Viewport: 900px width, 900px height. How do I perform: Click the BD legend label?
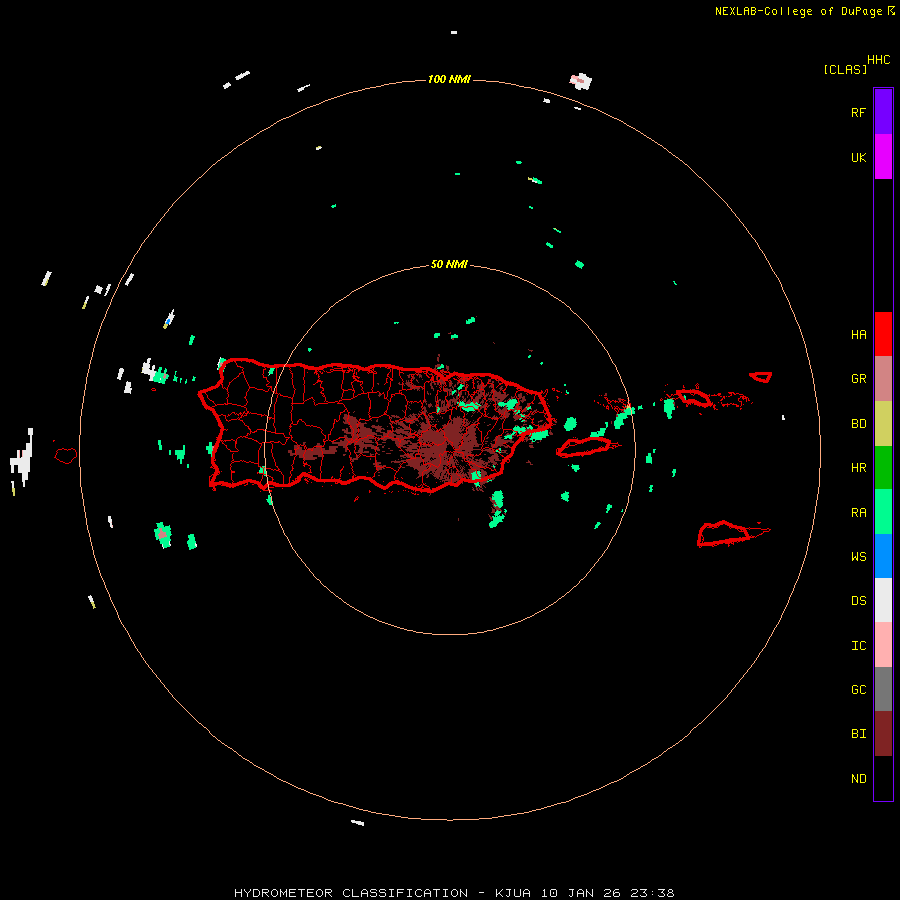858,424
